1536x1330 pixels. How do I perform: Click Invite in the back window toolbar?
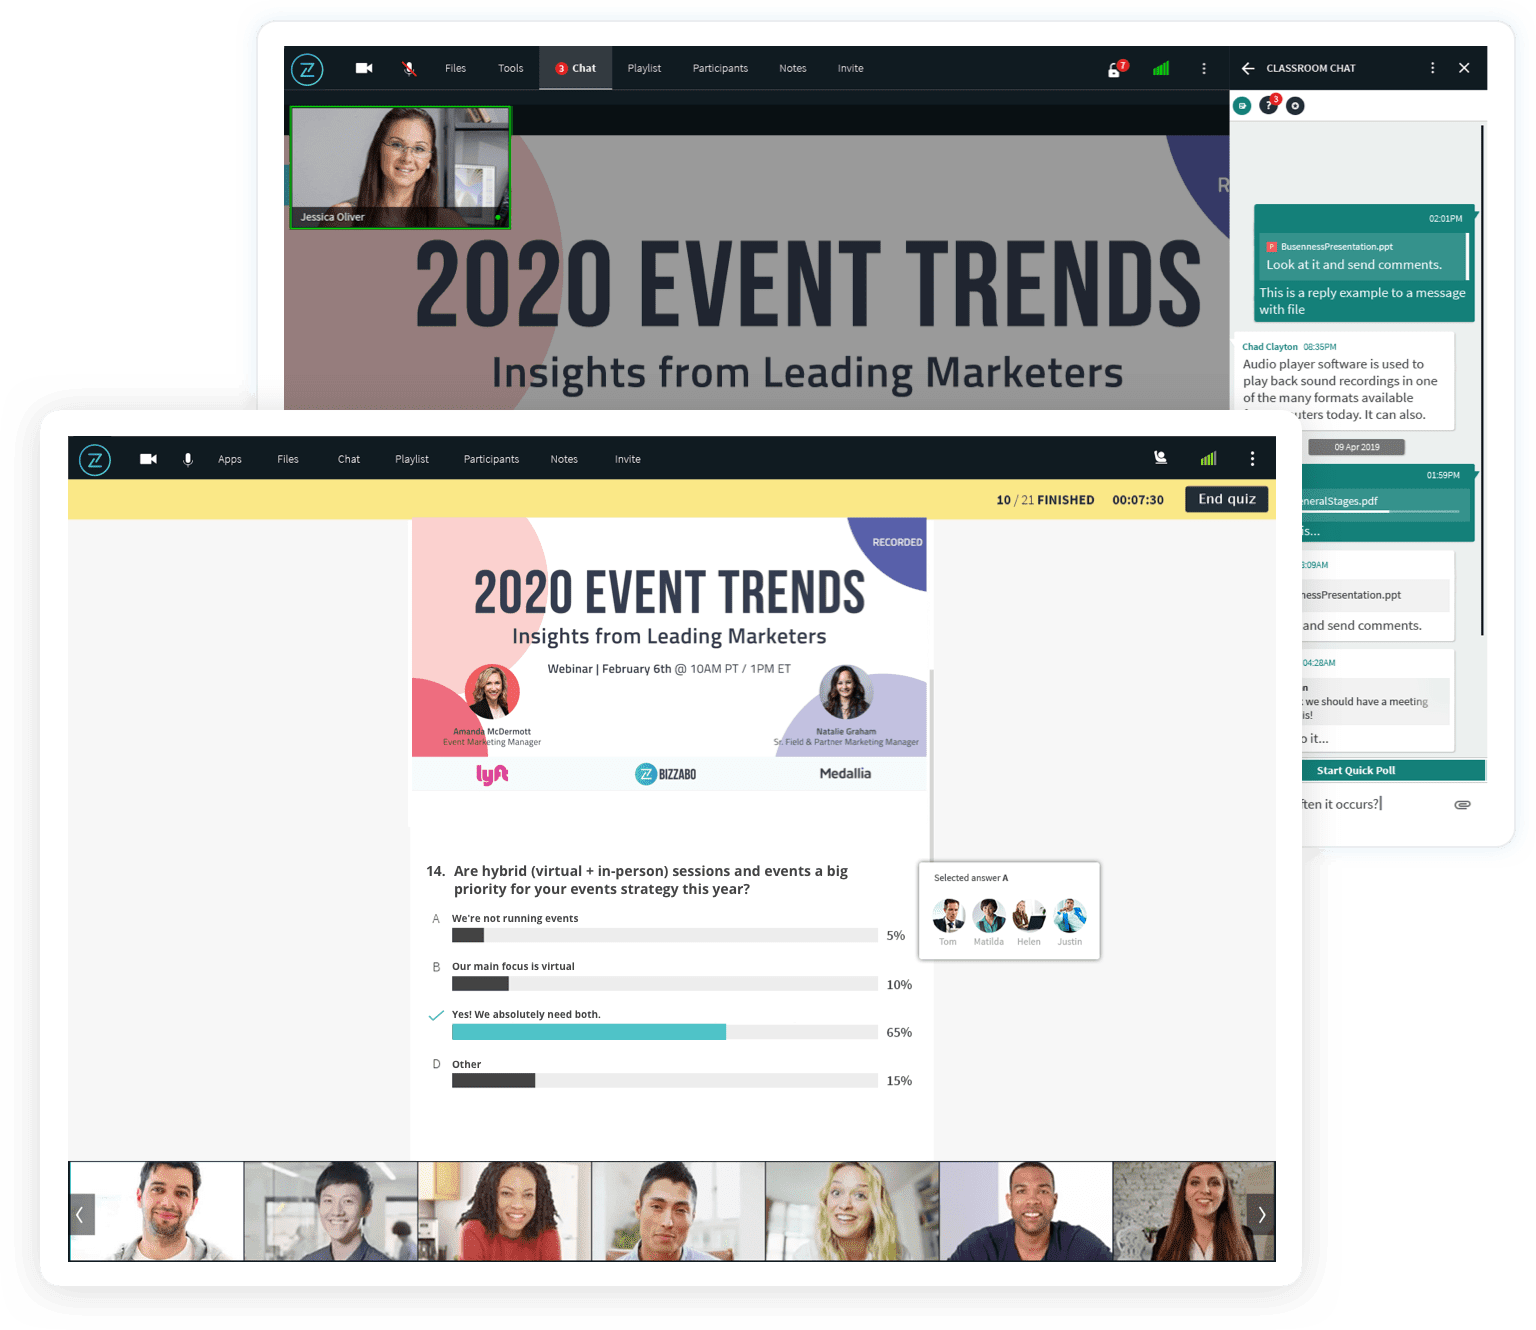pyautogui.click(x=850, y=68)
